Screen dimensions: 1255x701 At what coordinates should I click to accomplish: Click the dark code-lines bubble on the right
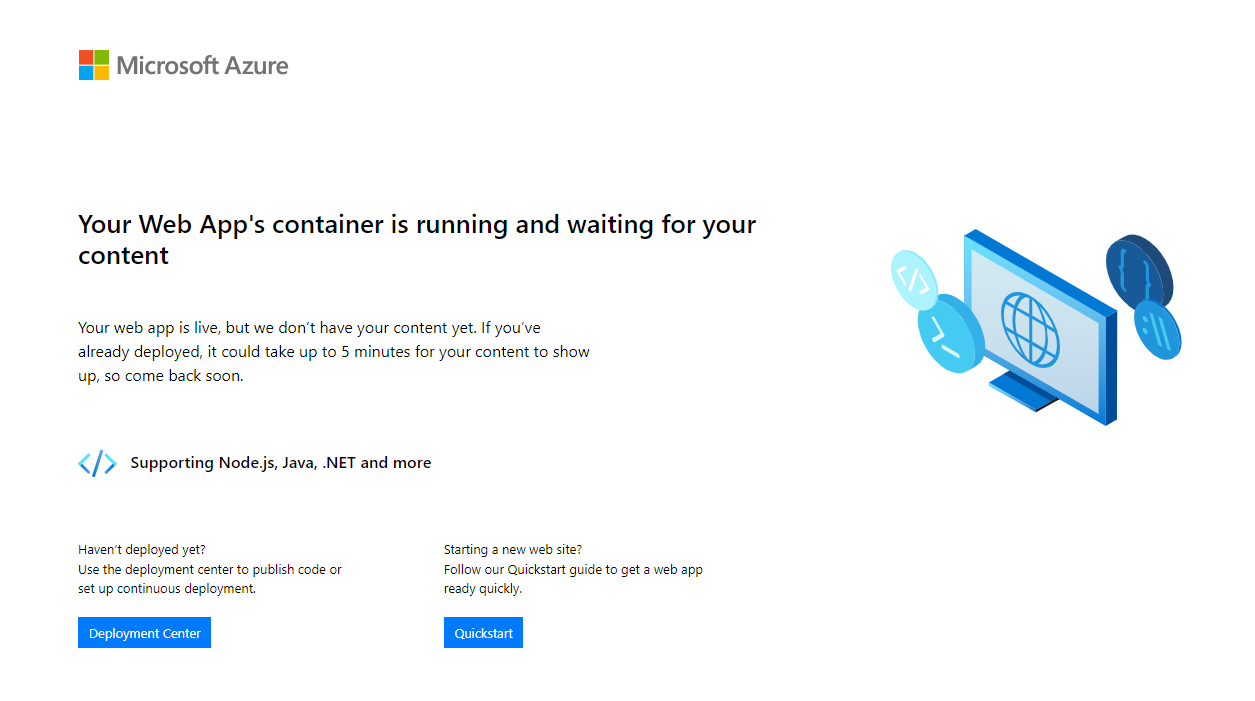click(1138, 270)
